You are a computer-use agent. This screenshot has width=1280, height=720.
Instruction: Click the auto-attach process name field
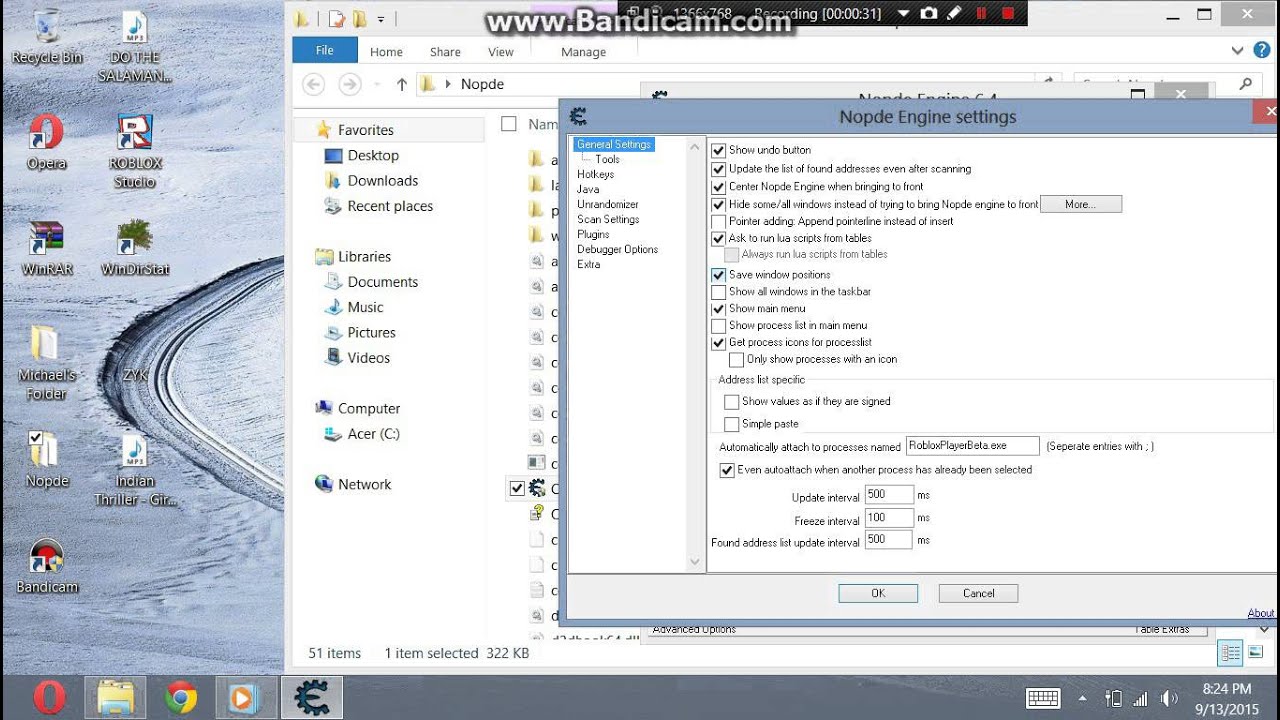[x=972, y=446]
